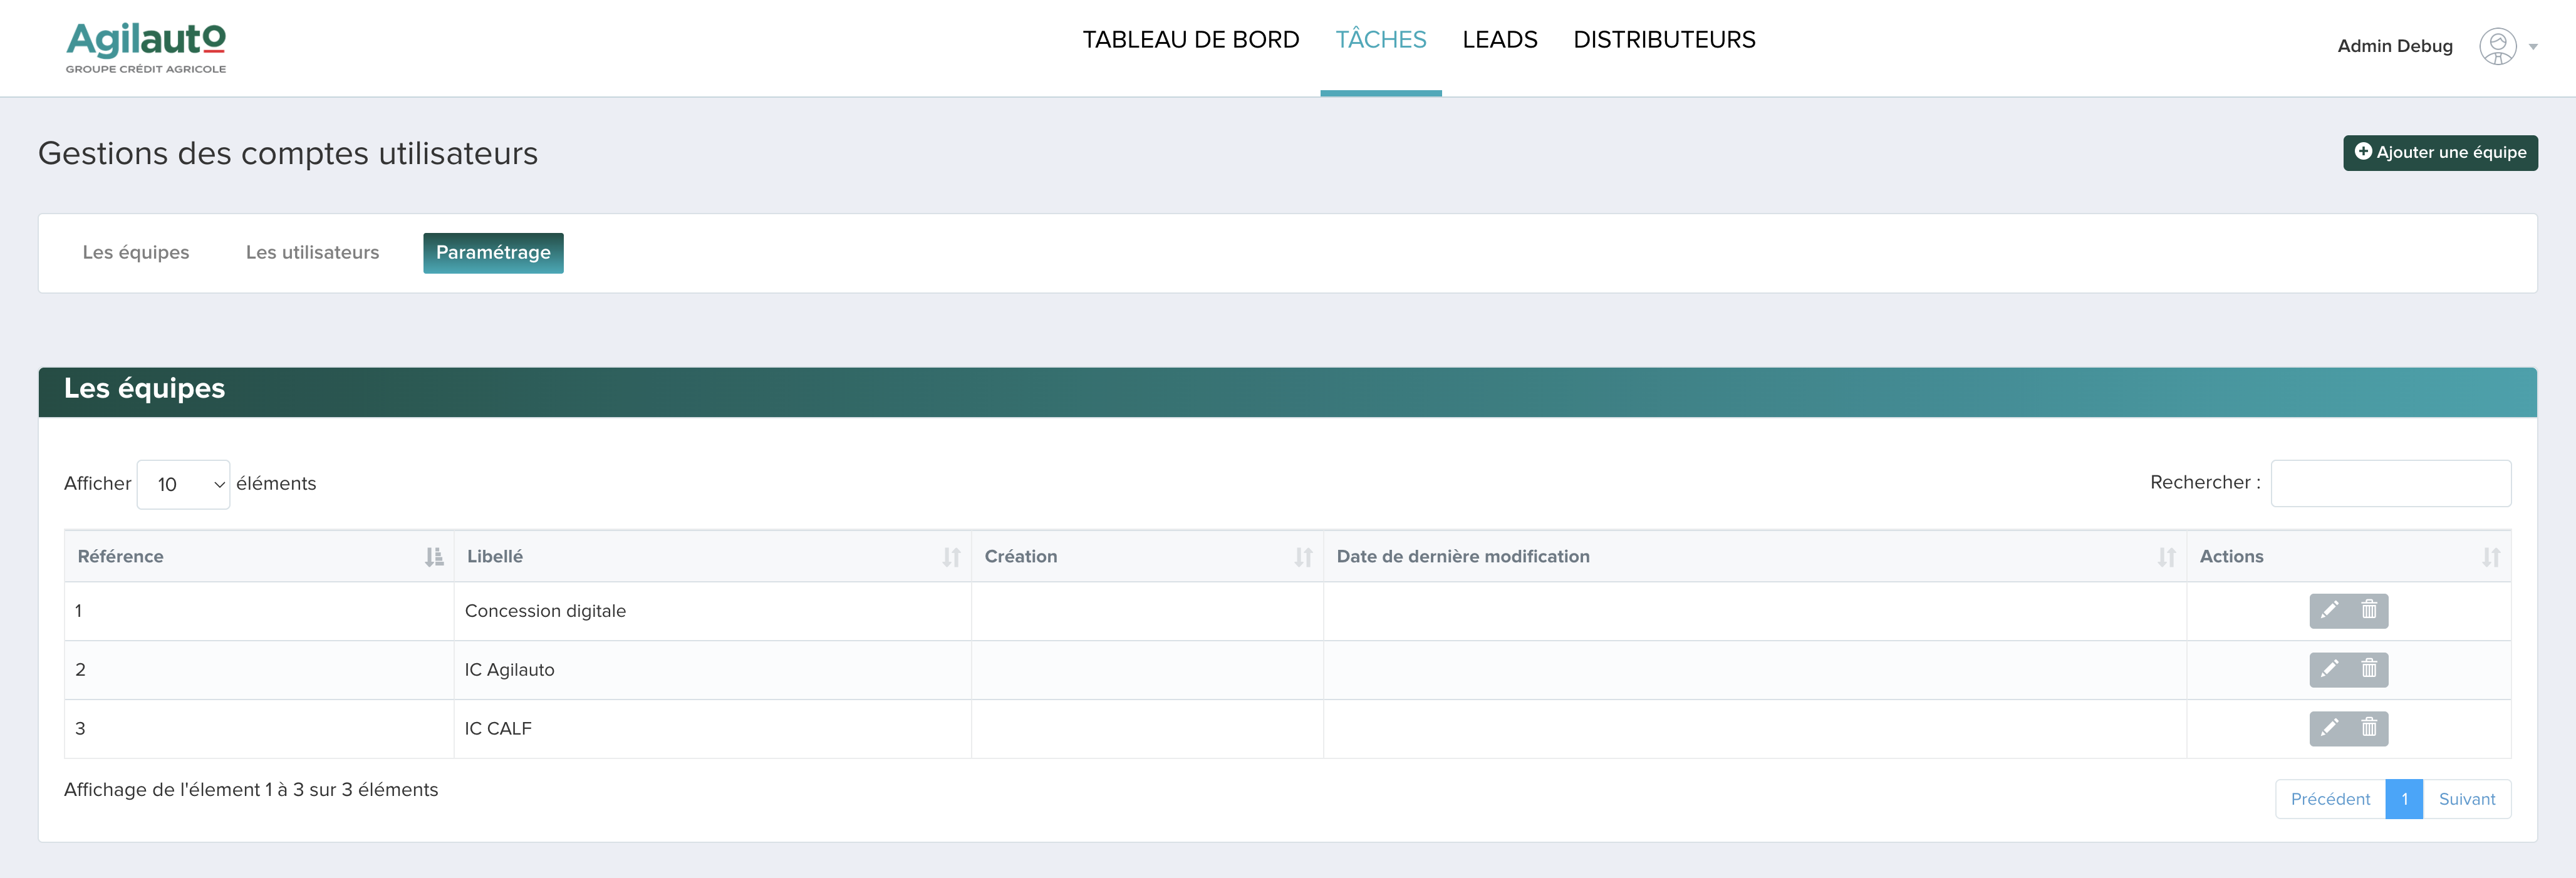
Task: Focus the Rechercher search field
Action: (2389, 483)
